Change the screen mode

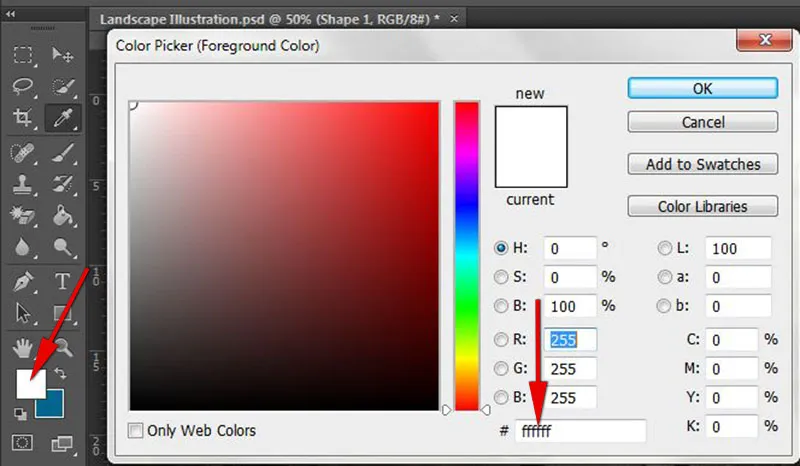tap(62, 443)
